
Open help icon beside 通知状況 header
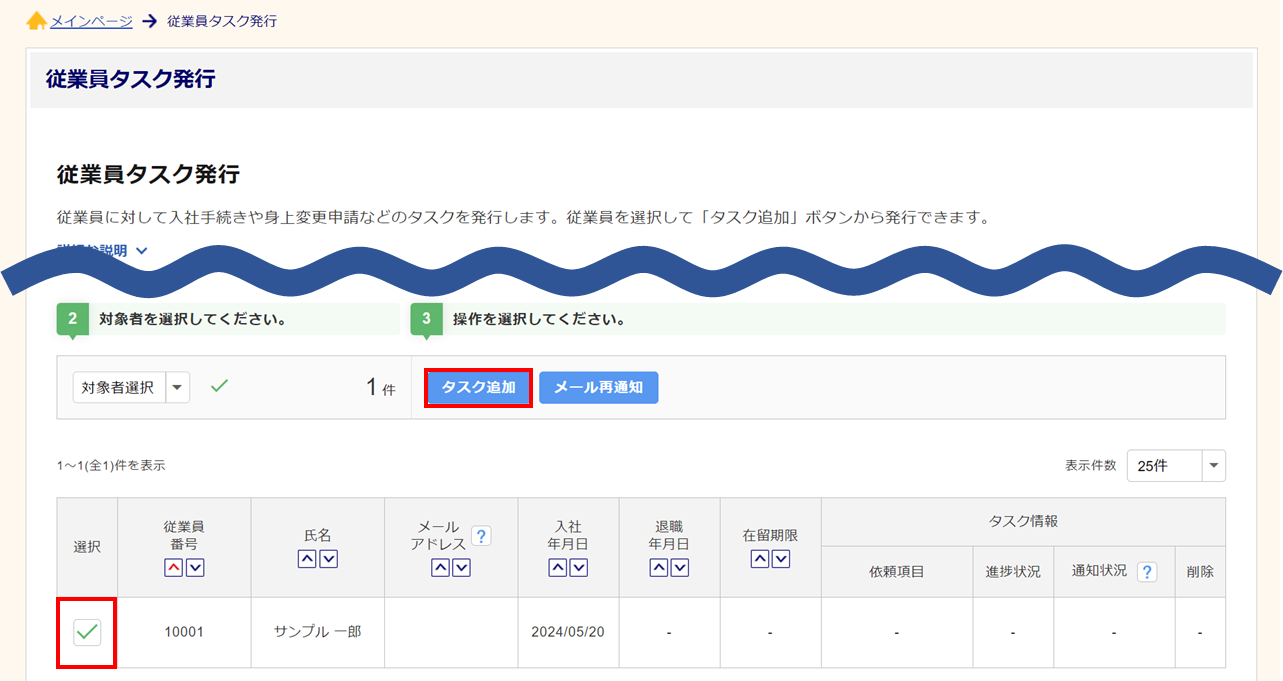tap(1146, 572)
